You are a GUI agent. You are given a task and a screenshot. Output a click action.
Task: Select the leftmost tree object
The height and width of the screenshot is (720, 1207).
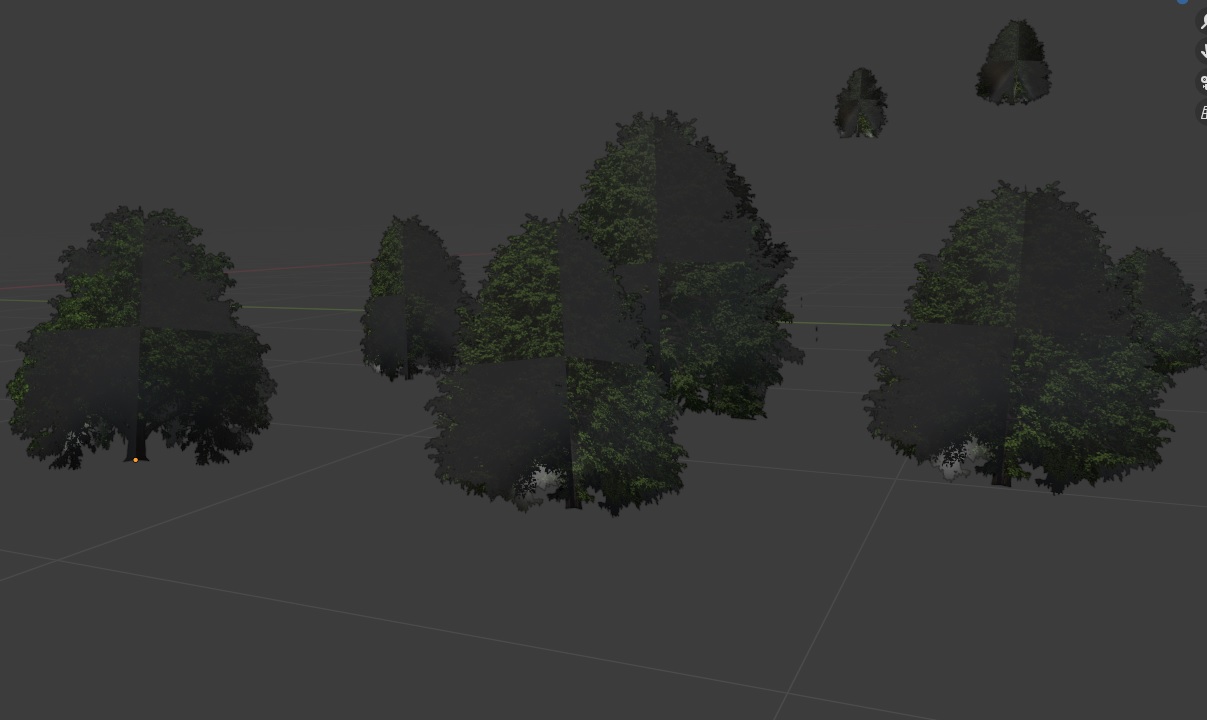(x=140, y=340)
